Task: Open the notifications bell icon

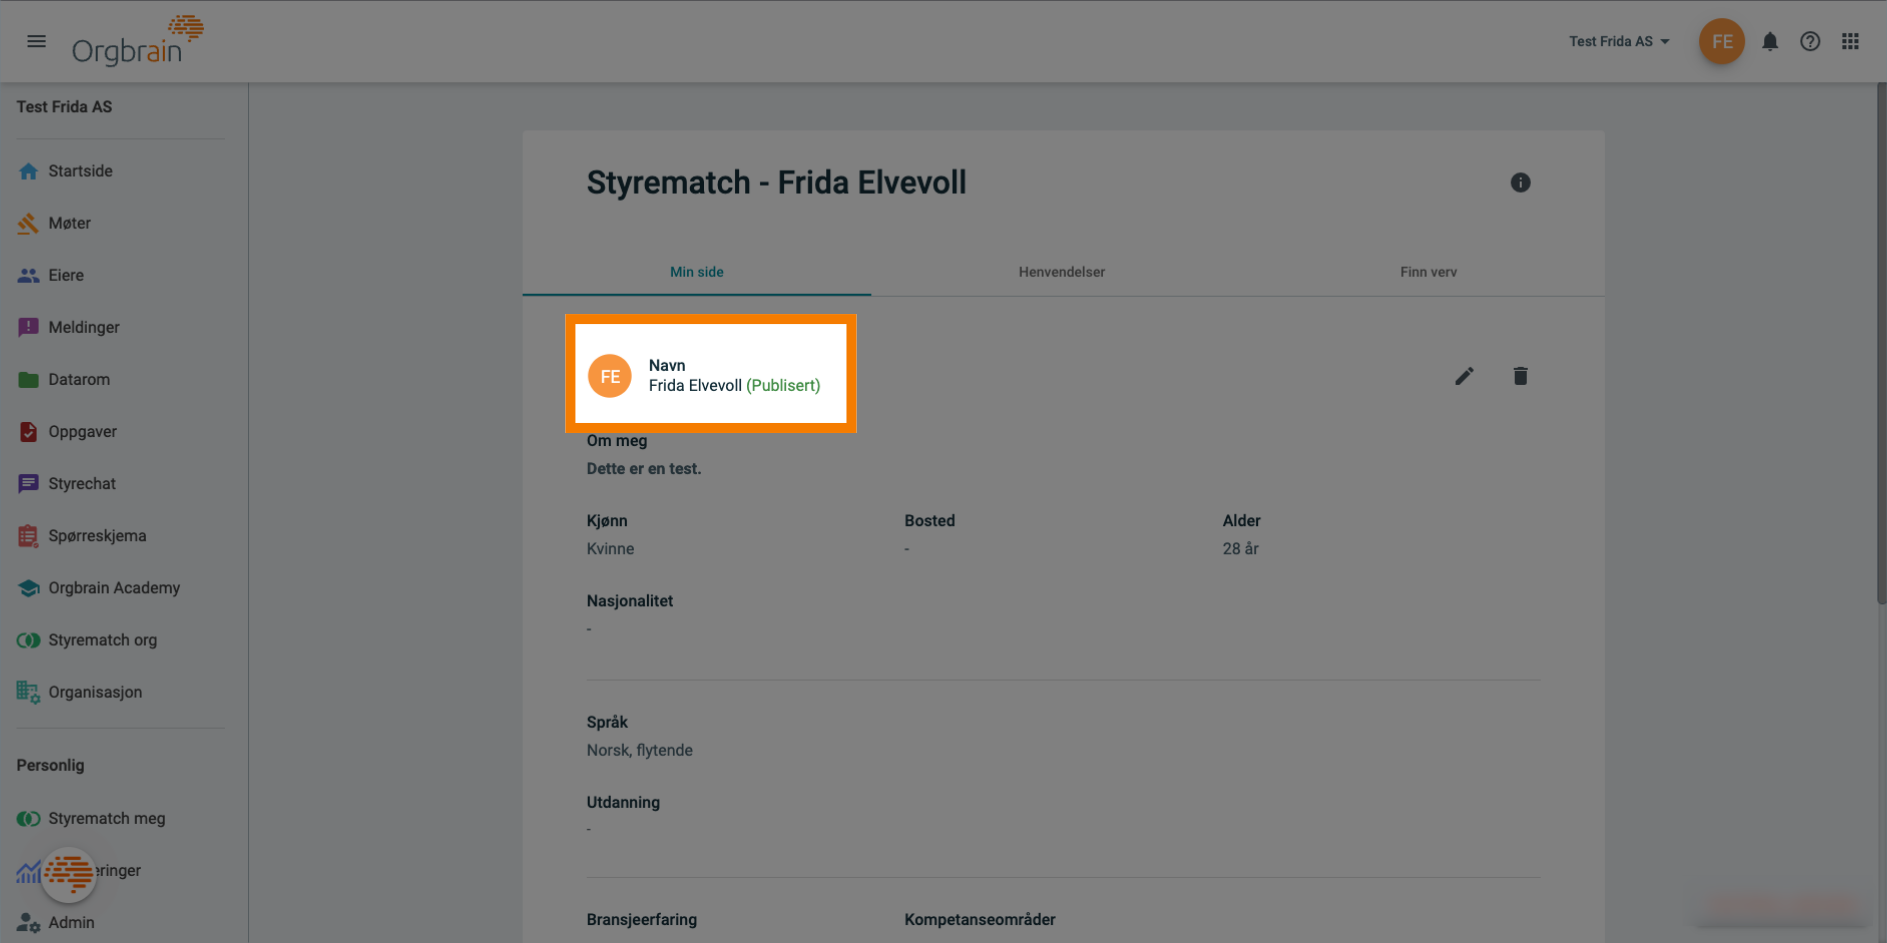Action: tap(1770, 41)
